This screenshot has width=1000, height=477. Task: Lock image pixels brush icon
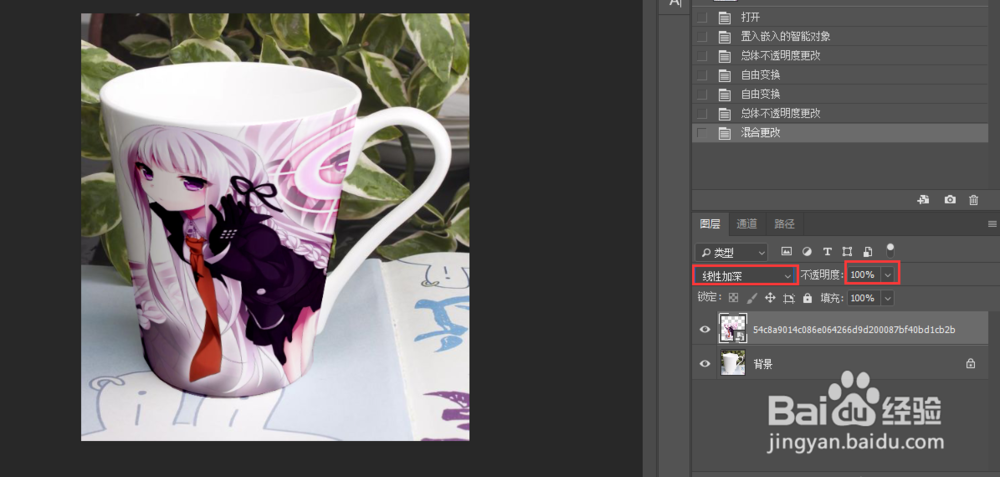(x=751, y=298)
